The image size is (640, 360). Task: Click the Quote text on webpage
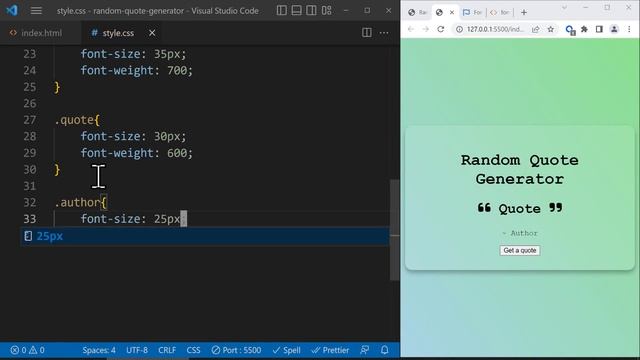click(520, 209)
